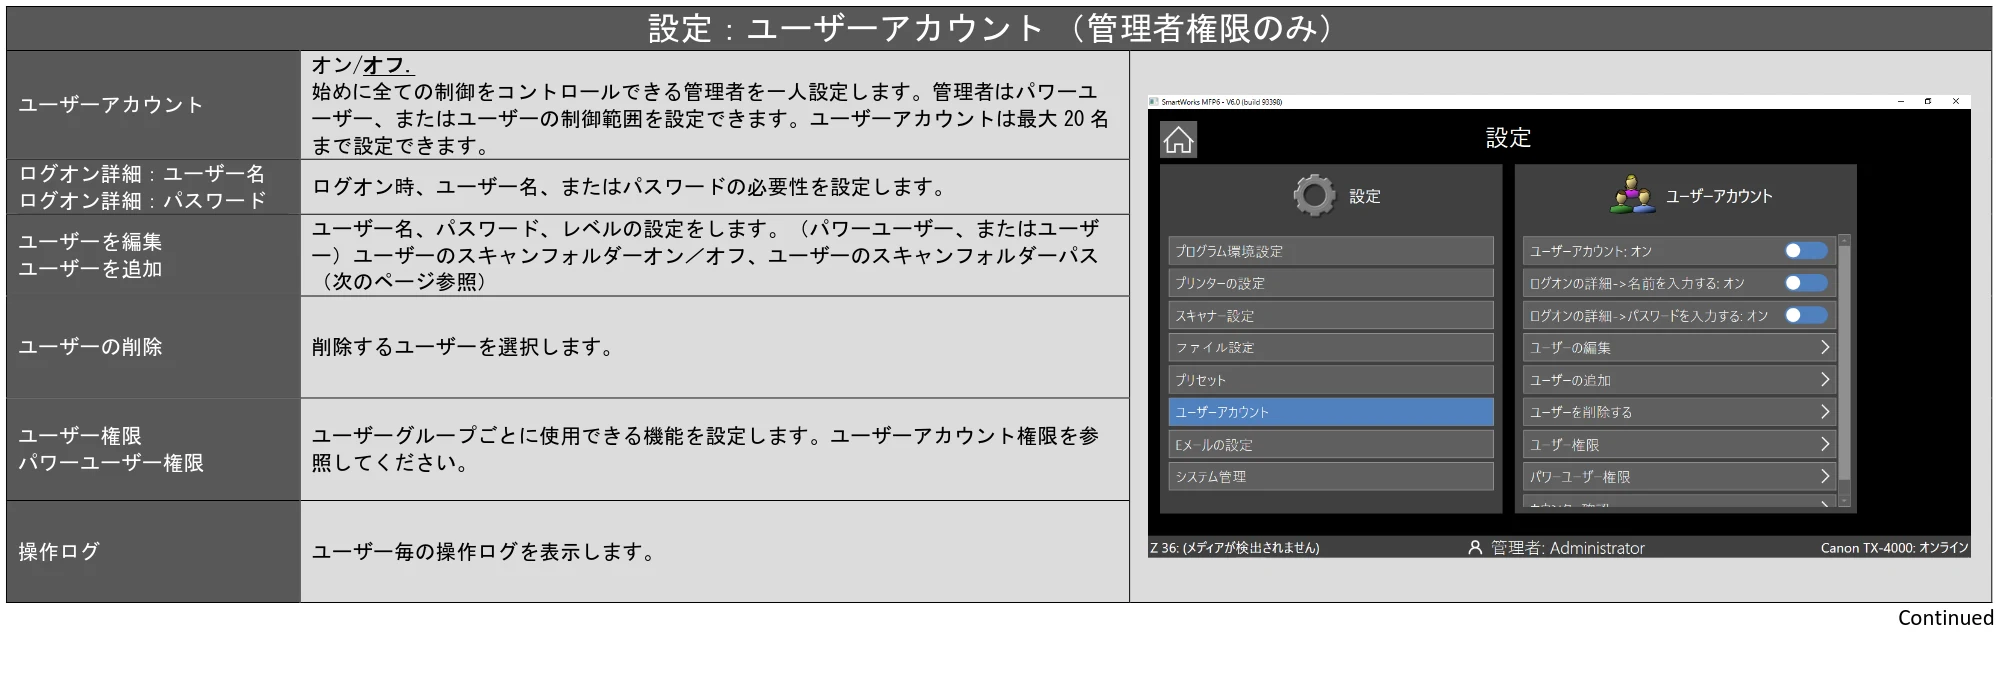Expand the ユーザーの追加 chevron
The image size is (2000, 677).
(x=1824, y=380)
